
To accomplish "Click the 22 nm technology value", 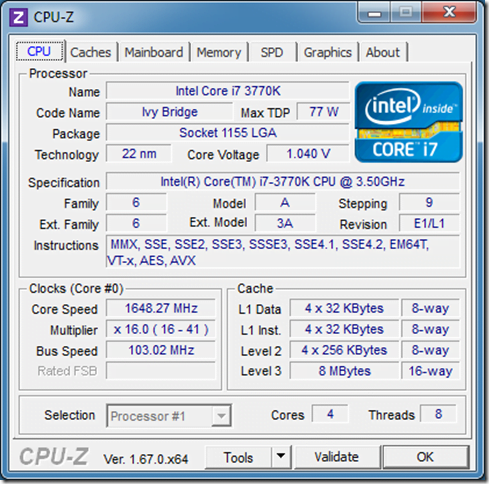I will tap(139, 154).
